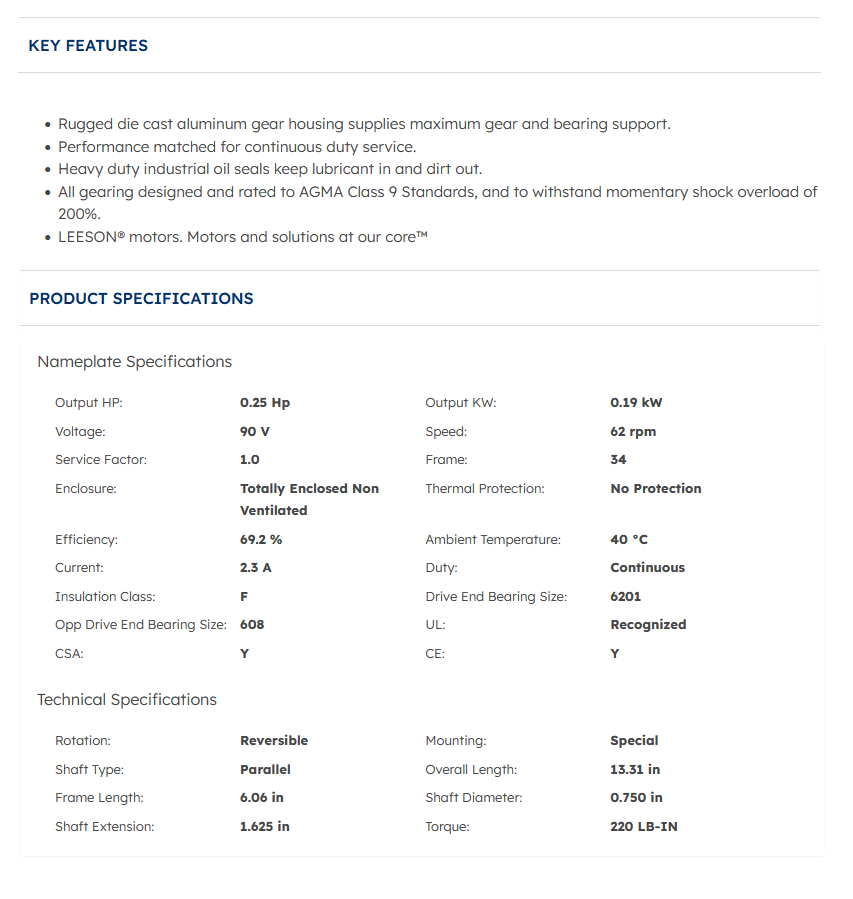Collapse the PRODUCT SPECIFICATIONS section header
Screen dimensions: 853x899
point(141,299)
